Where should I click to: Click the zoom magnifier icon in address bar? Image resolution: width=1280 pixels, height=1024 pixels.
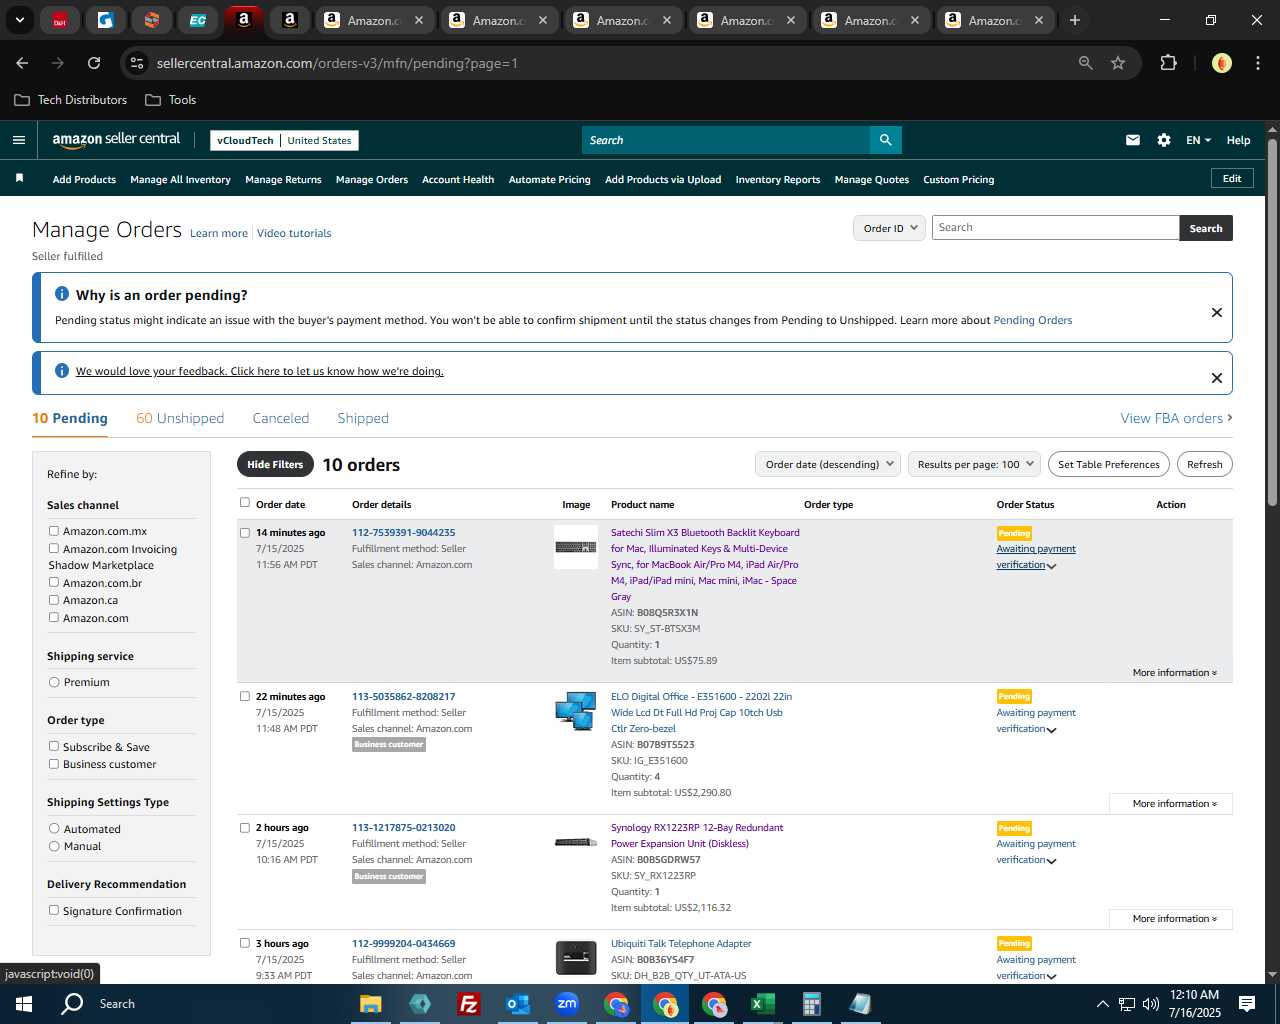1085,63
